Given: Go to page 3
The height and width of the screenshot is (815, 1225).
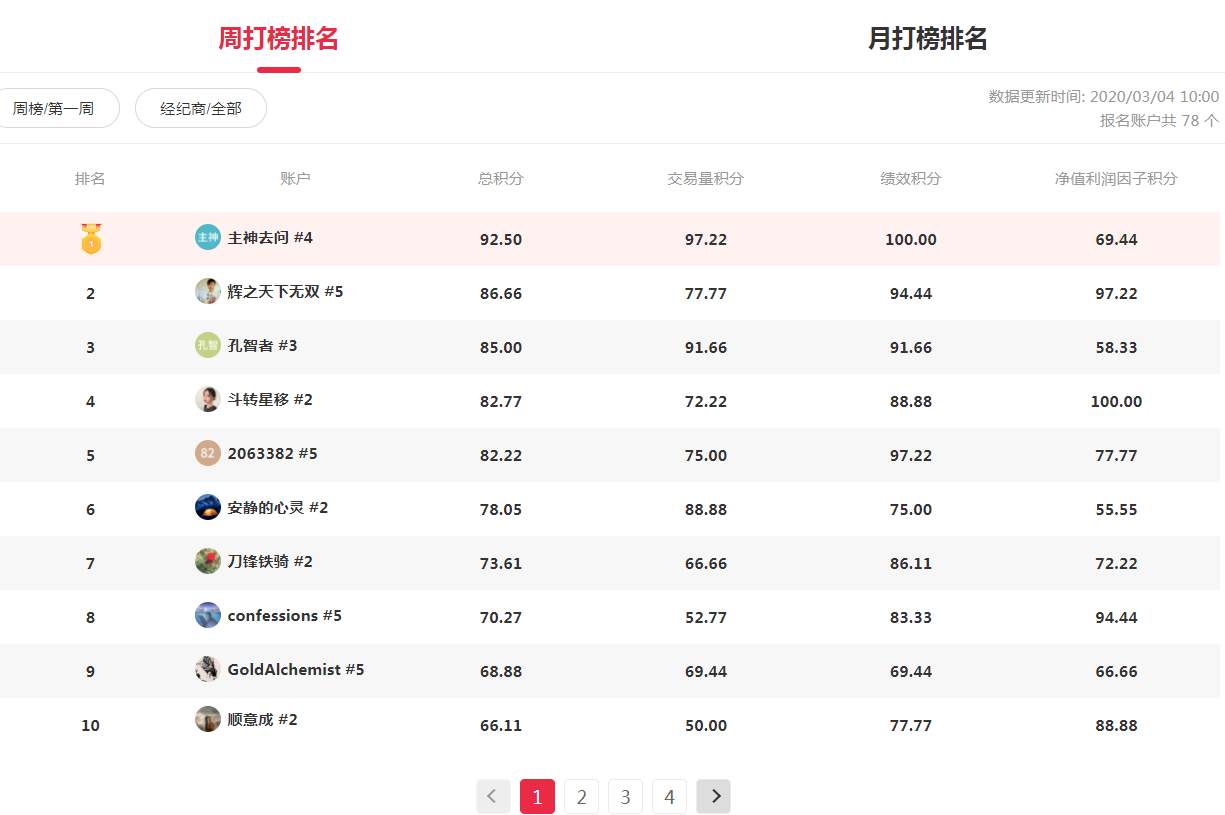Looking at the screenshot, I should pyautogui.click(x=625, y=797).
